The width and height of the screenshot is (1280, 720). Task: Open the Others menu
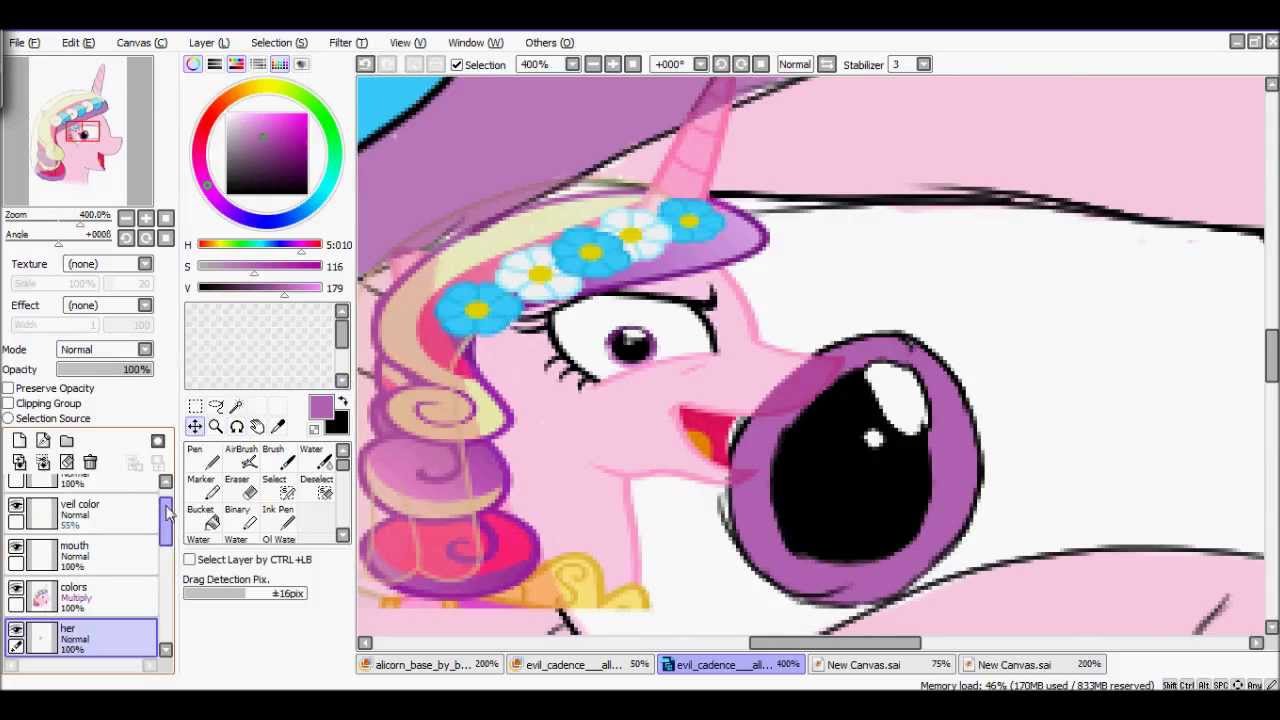pyautogui.click(x=549, y=43)
